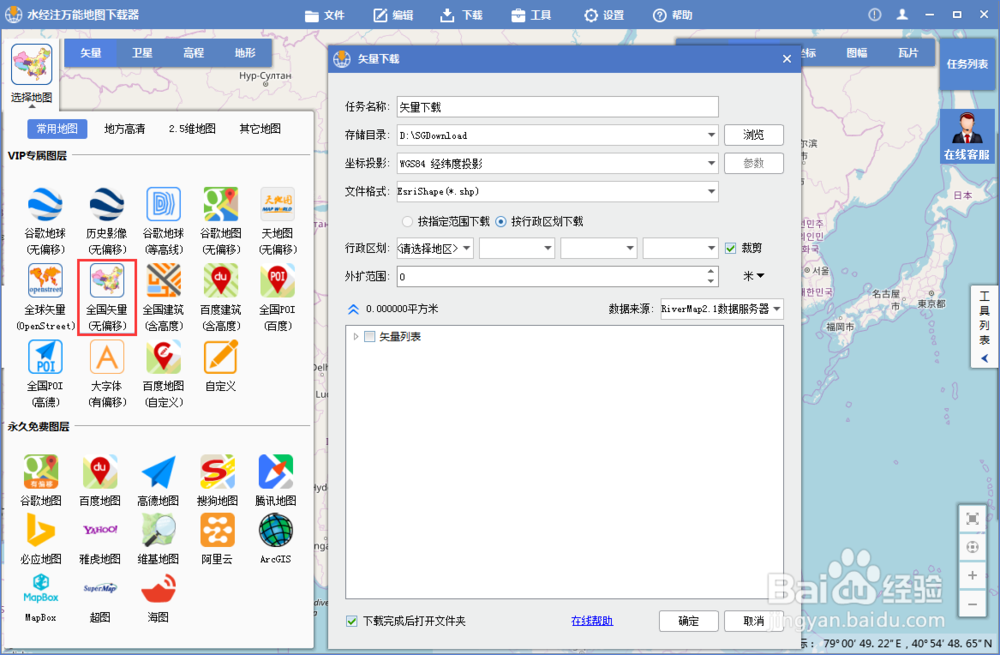Select 腾讯地图 map icon
Viewport: 1000px width, 655px height.
(x=276, y=472)
